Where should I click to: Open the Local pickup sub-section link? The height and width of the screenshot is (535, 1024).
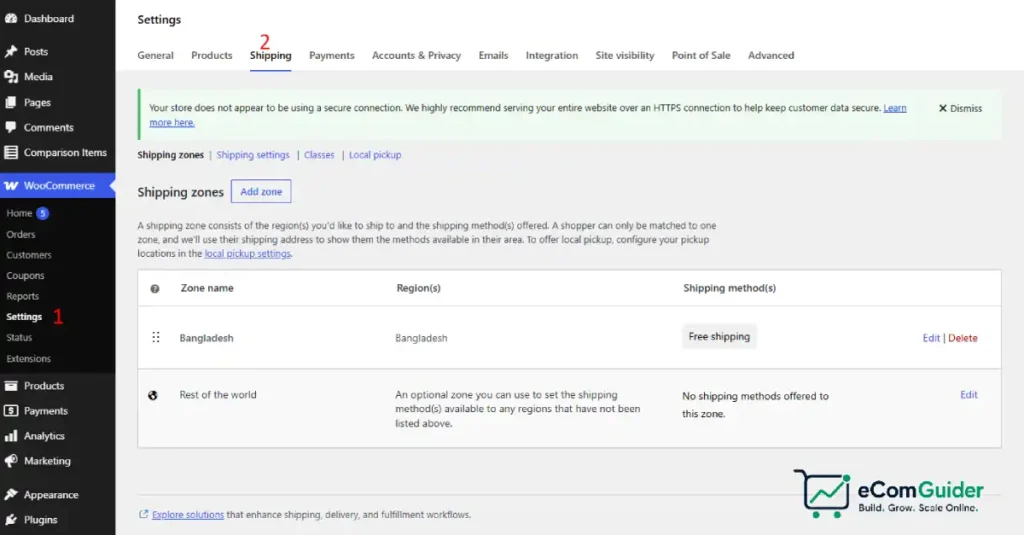[x=375, y=155]
